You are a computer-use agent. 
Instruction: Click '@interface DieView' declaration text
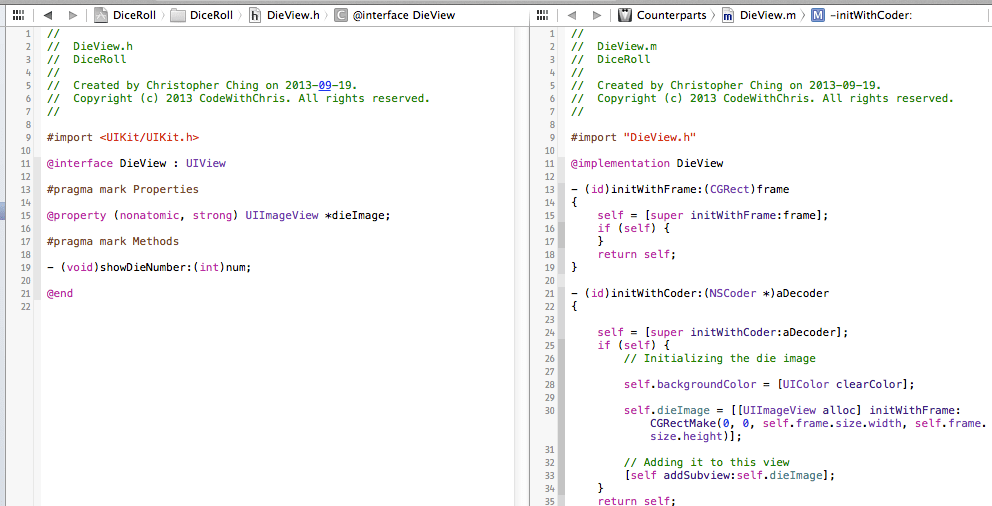[106, 163]
